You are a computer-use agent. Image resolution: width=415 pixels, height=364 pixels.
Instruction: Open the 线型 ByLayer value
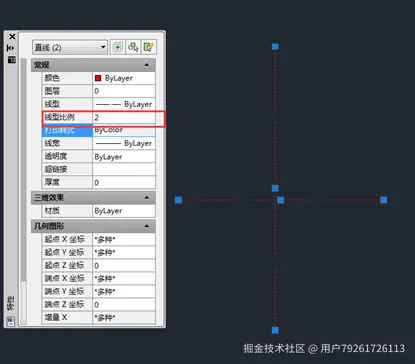click(x=124, y=104)
